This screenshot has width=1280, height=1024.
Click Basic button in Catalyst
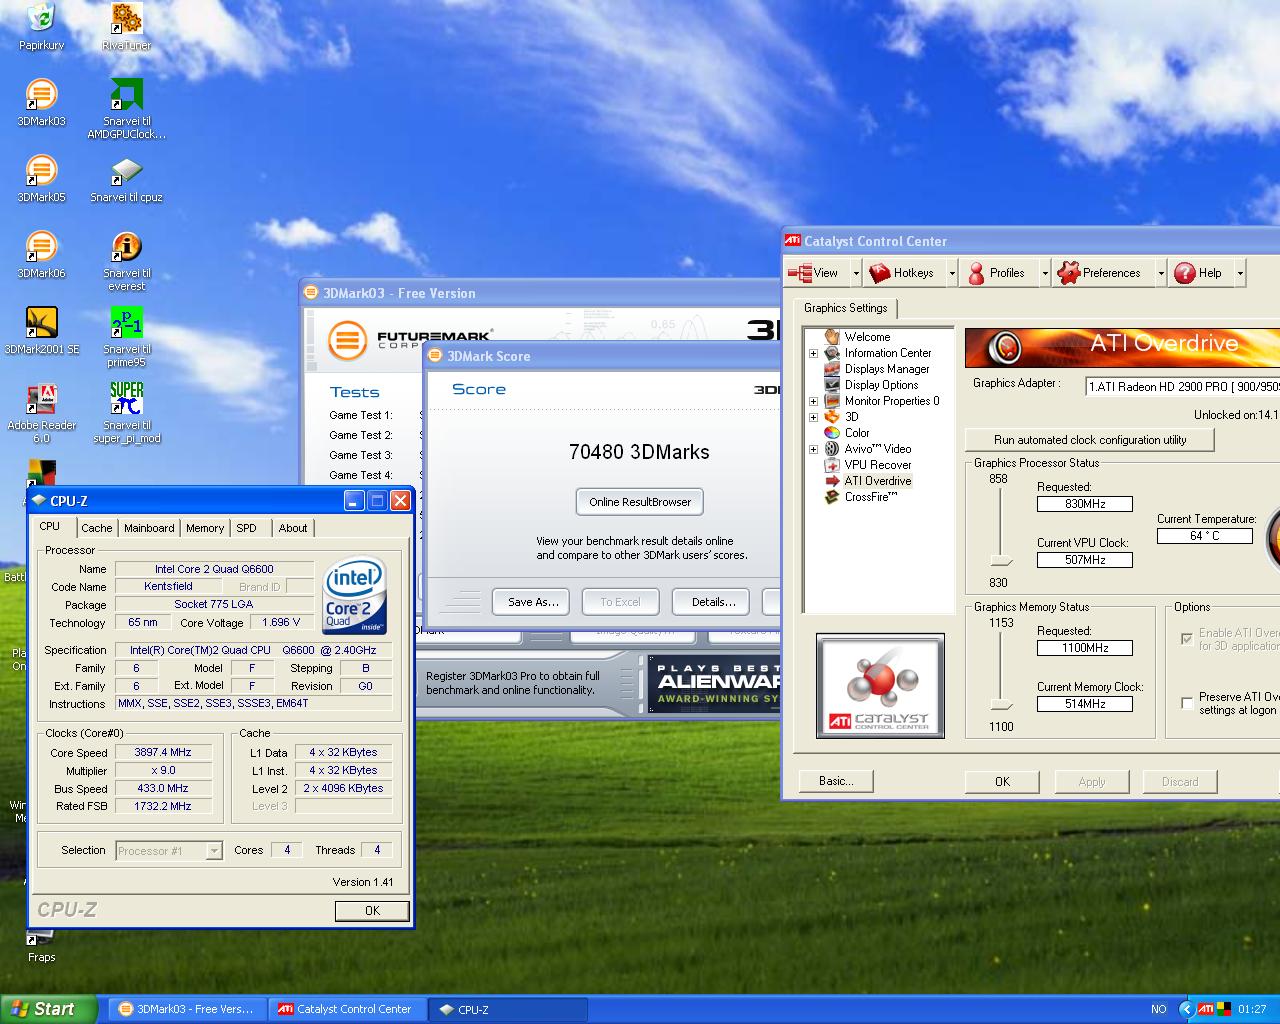tap(836, 781)
